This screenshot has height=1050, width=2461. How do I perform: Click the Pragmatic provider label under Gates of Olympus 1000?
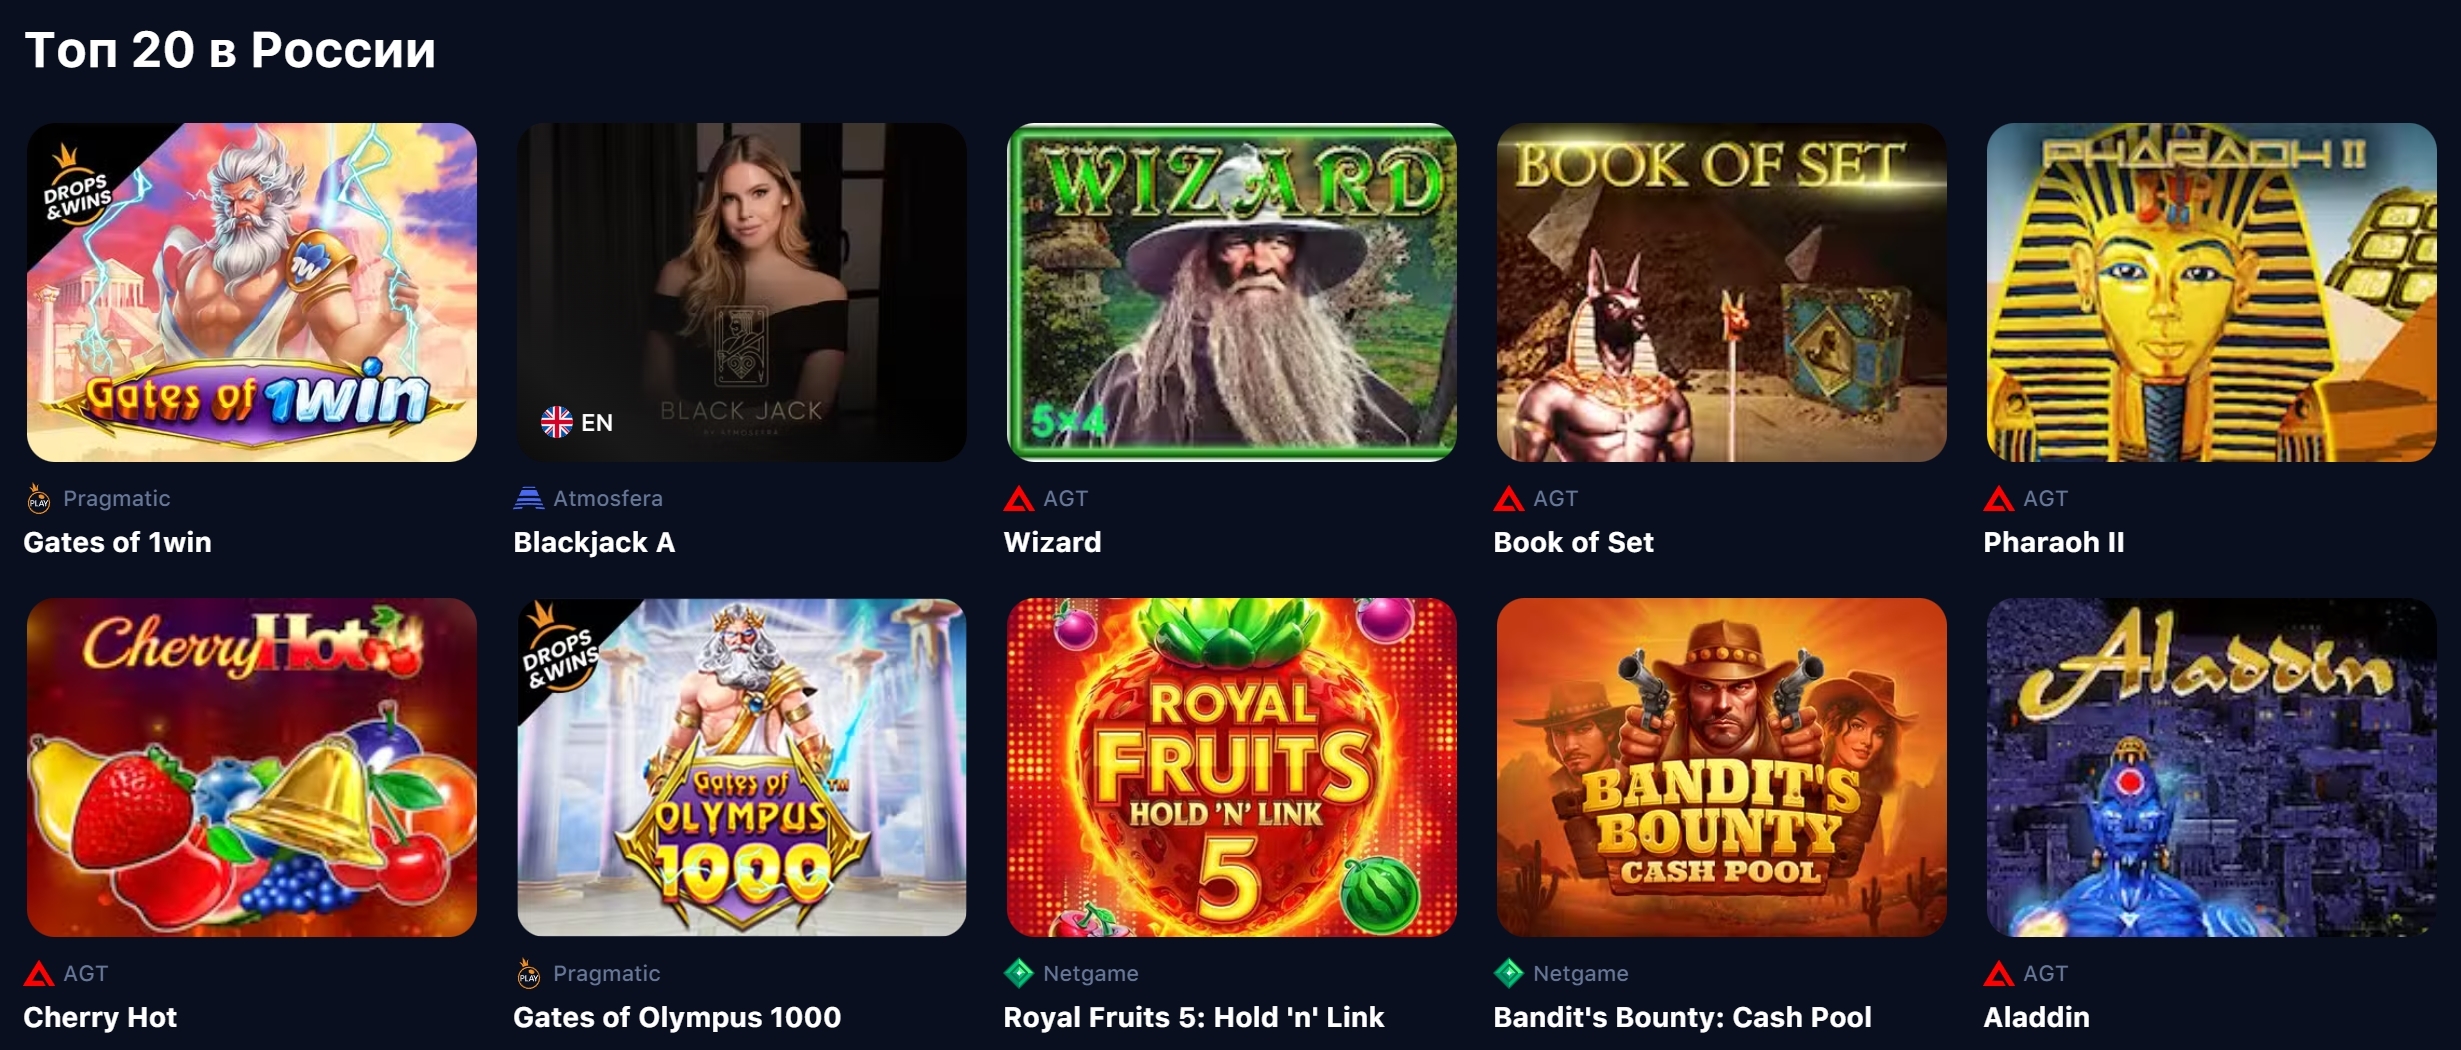606,973
